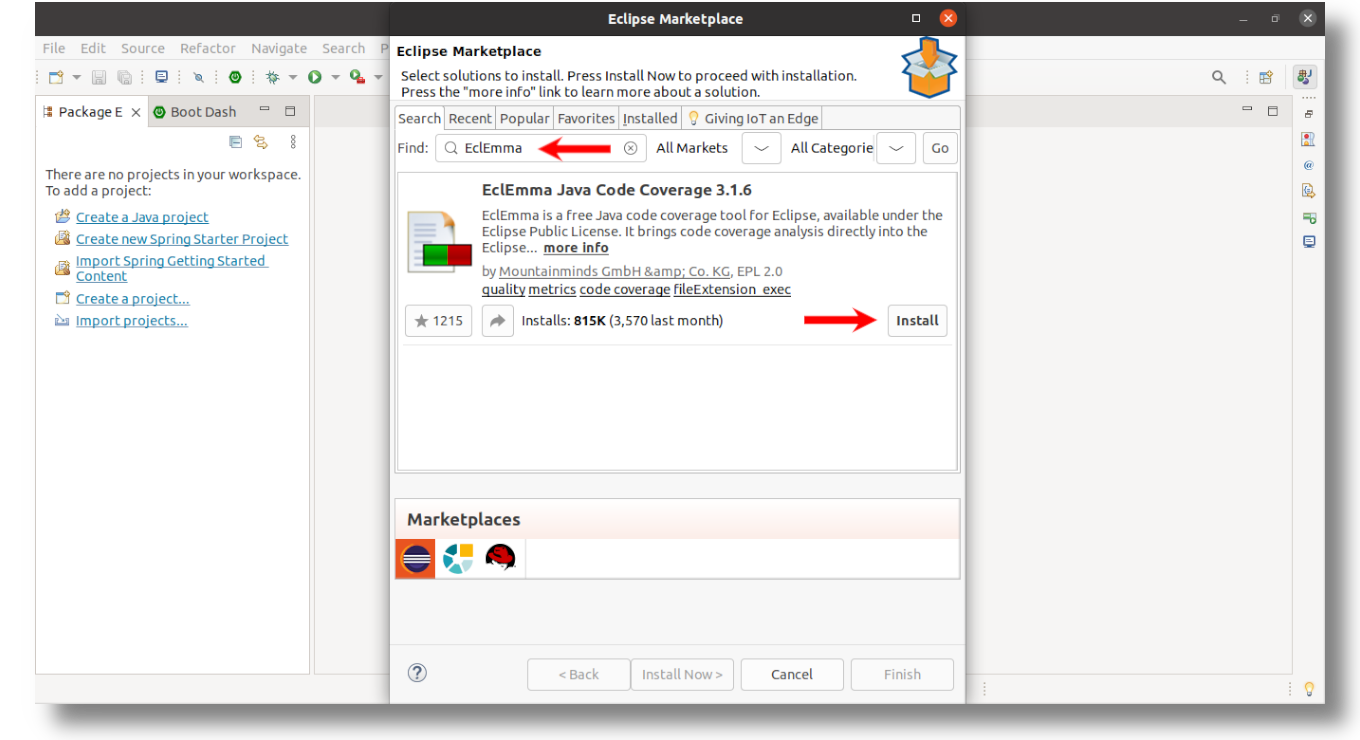Switch to the Boot Dash tab
This screenshot has width=1360, height=740.
[195, 112]
